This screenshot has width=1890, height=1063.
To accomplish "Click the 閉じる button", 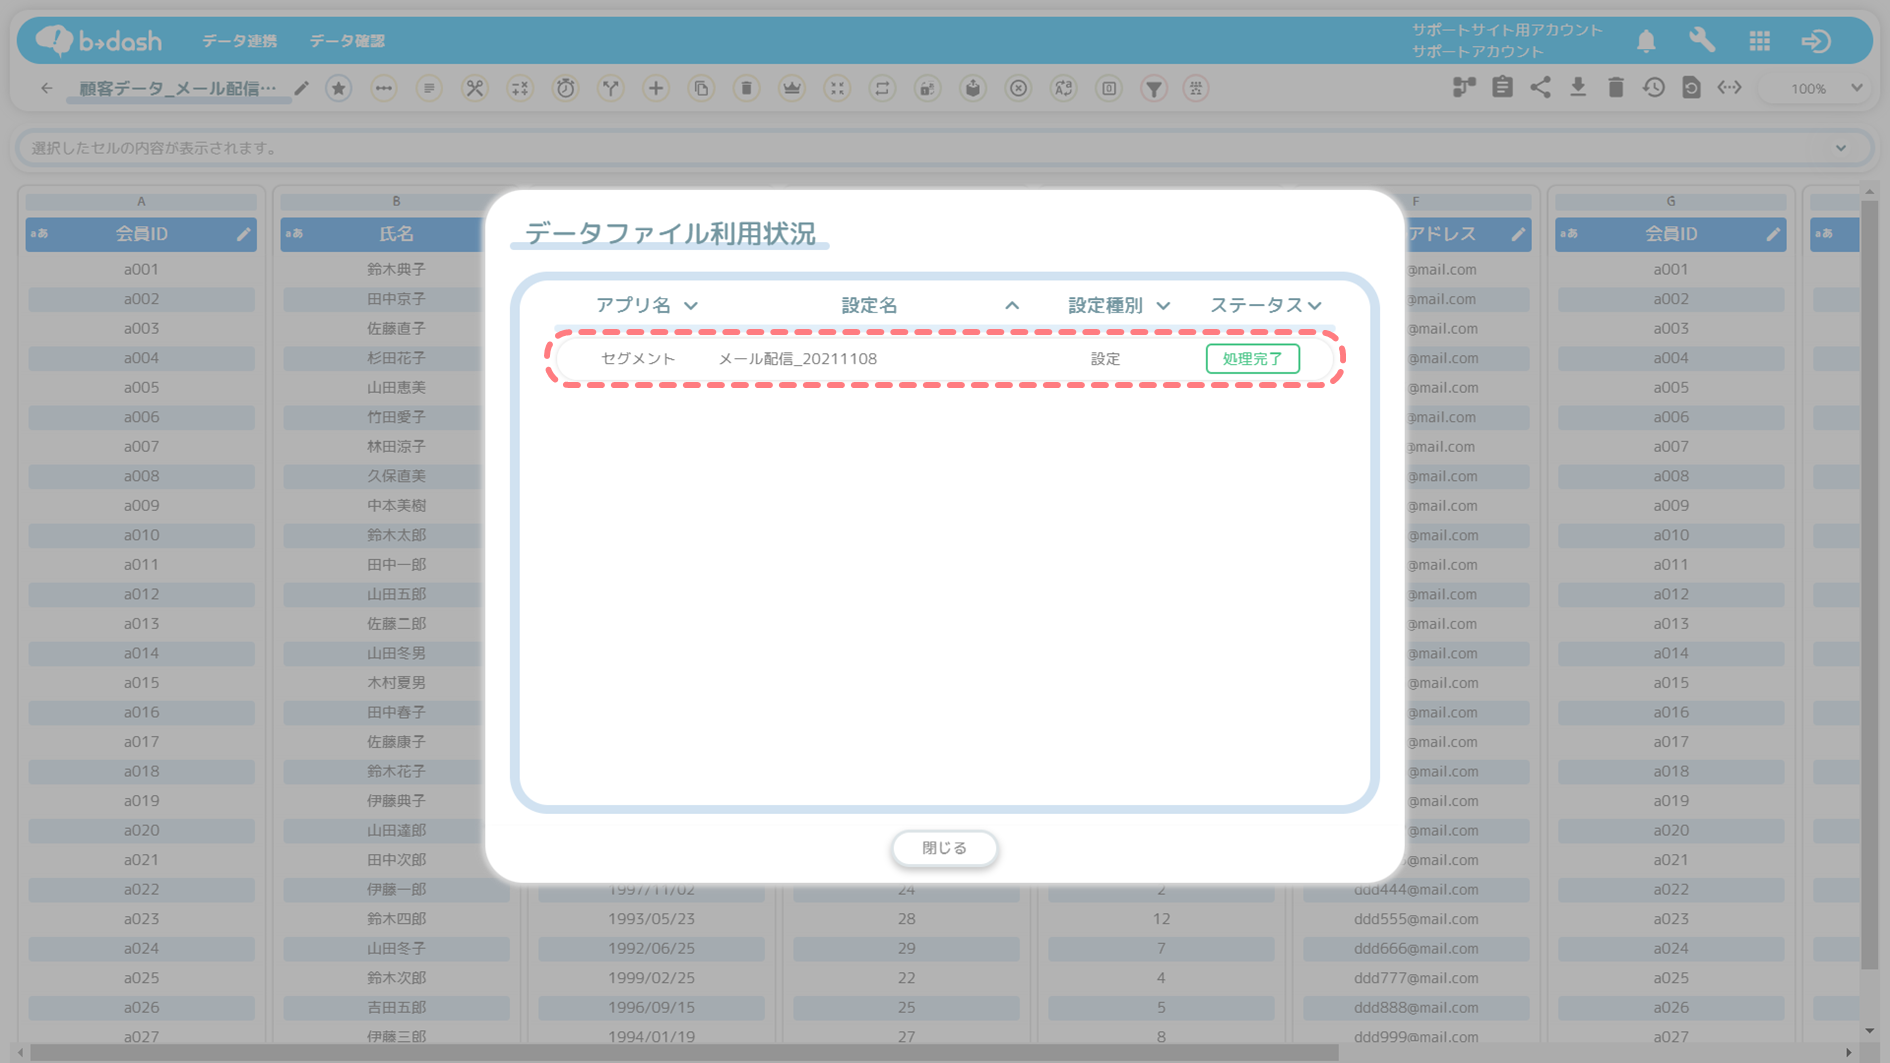I will (x=945, y=848).
